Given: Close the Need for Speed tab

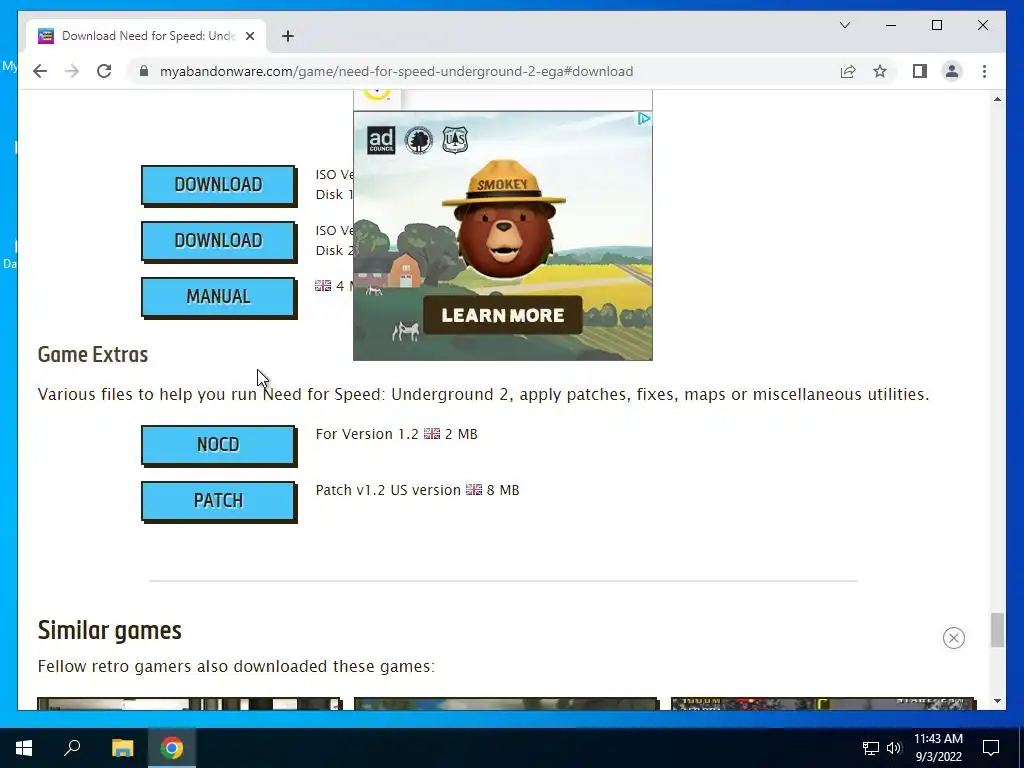Looking at the screenshot, I should [x=249, y=36].
